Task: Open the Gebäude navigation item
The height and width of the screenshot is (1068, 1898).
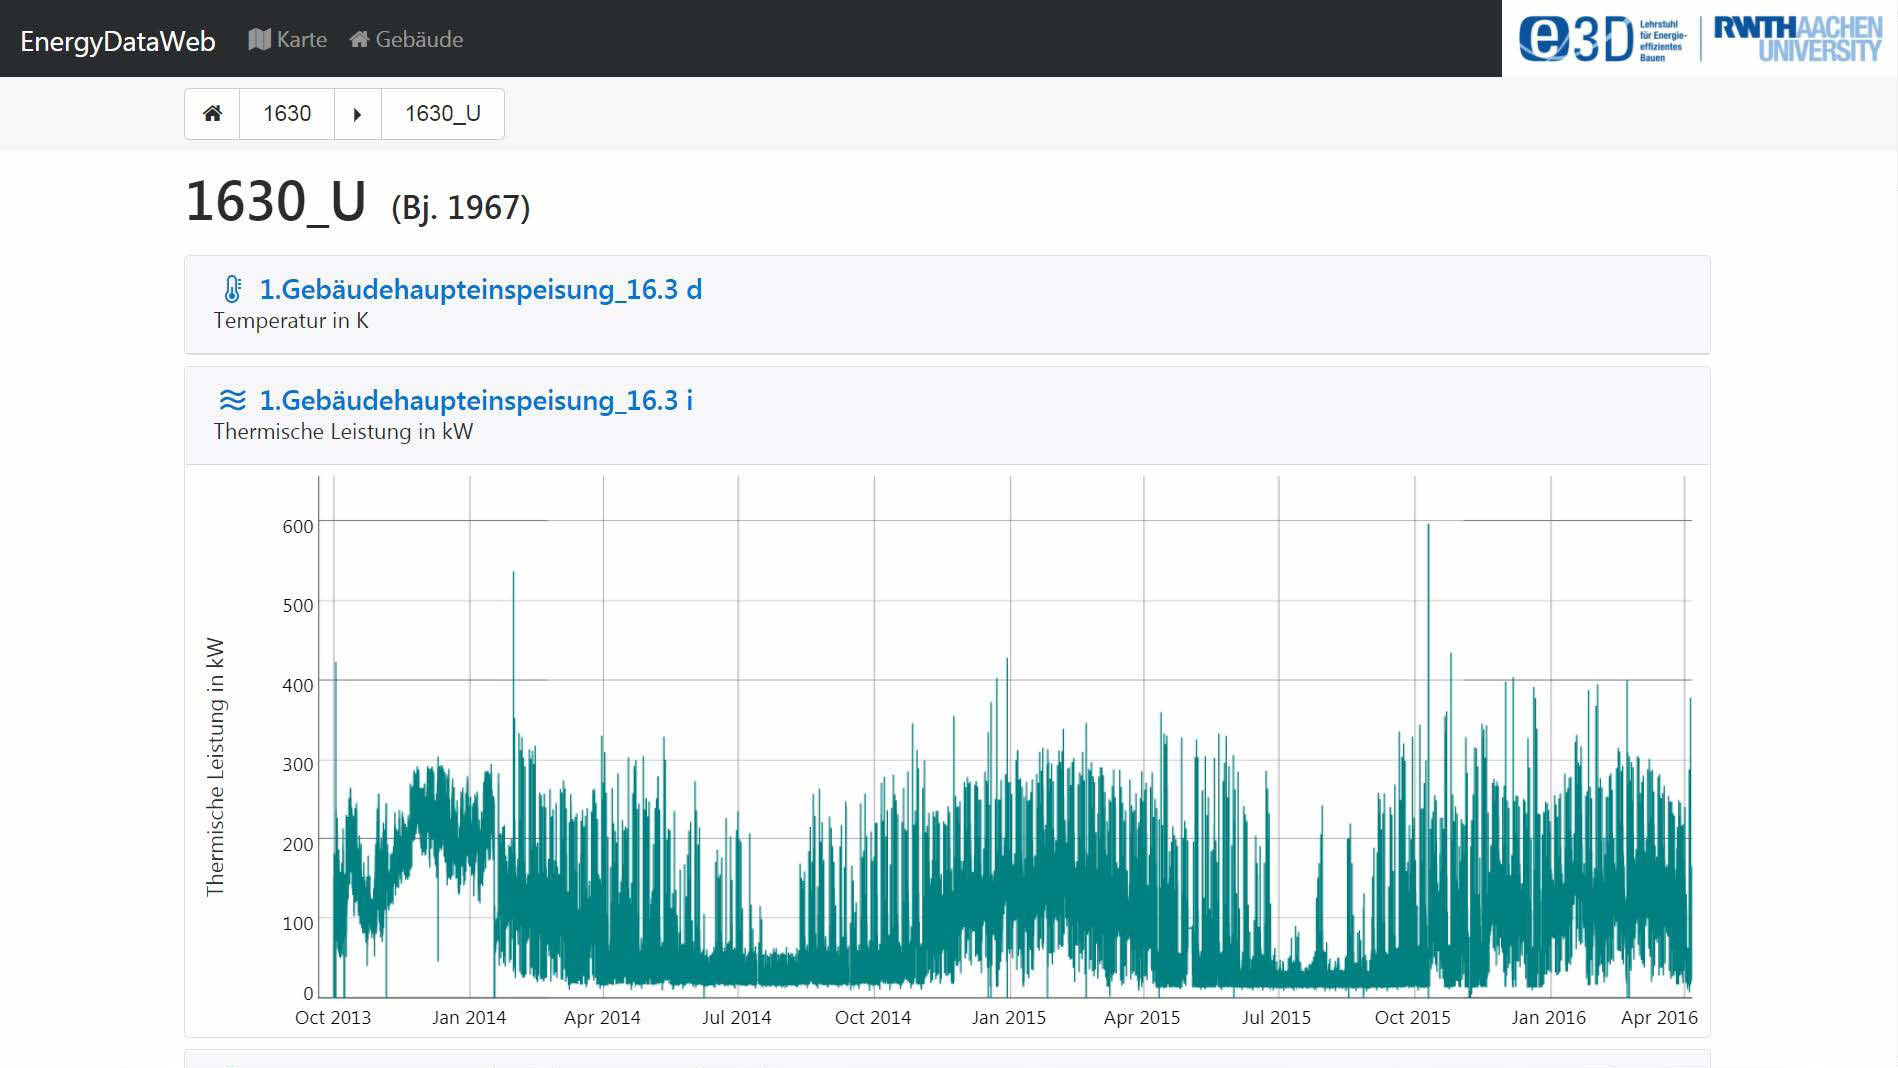Action: [406, 39]
